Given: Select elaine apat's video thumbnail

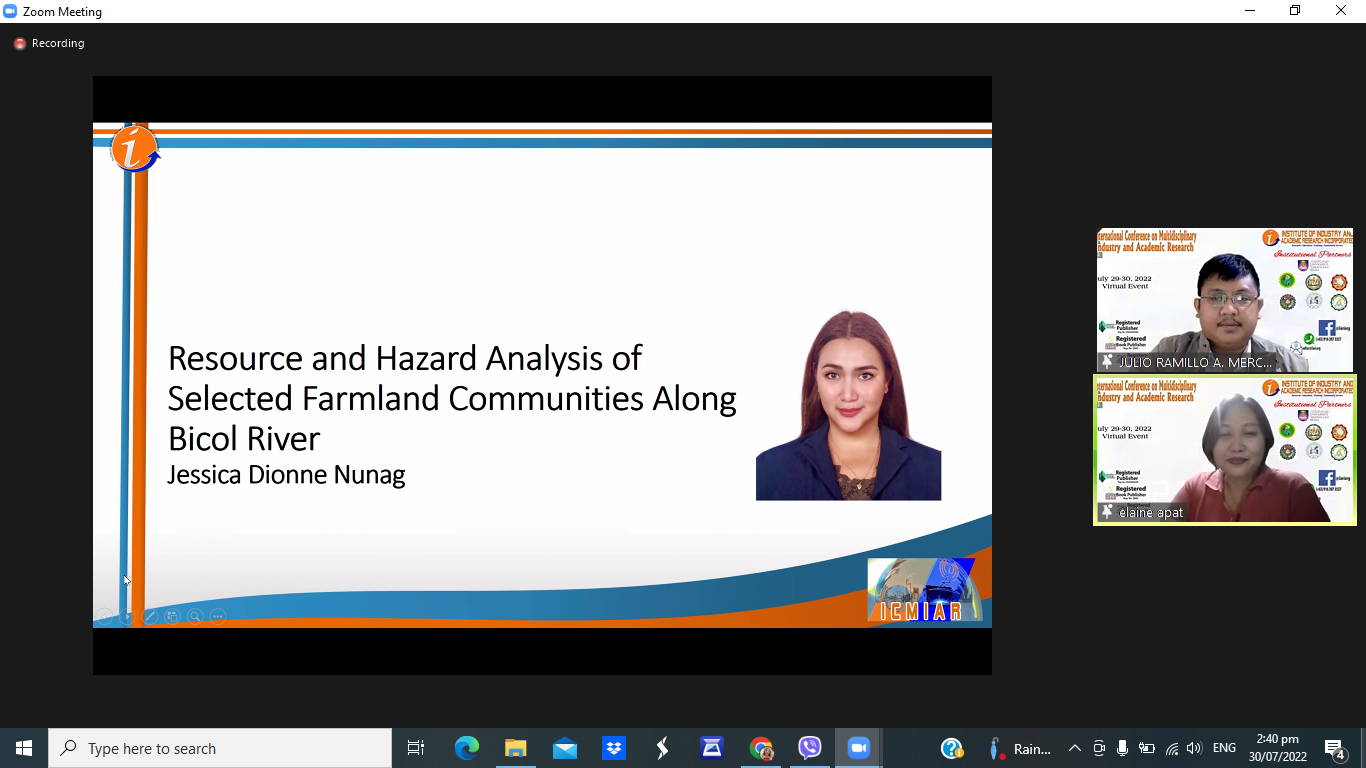Looking at the screenshot, I should click(1224, 449).
